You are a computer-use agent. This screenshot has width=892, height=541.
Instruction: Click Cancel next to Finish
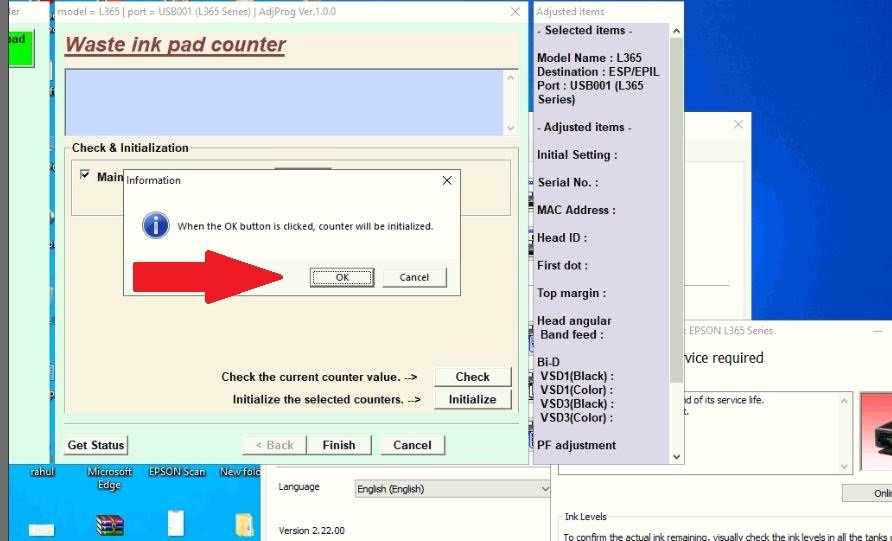412,445
